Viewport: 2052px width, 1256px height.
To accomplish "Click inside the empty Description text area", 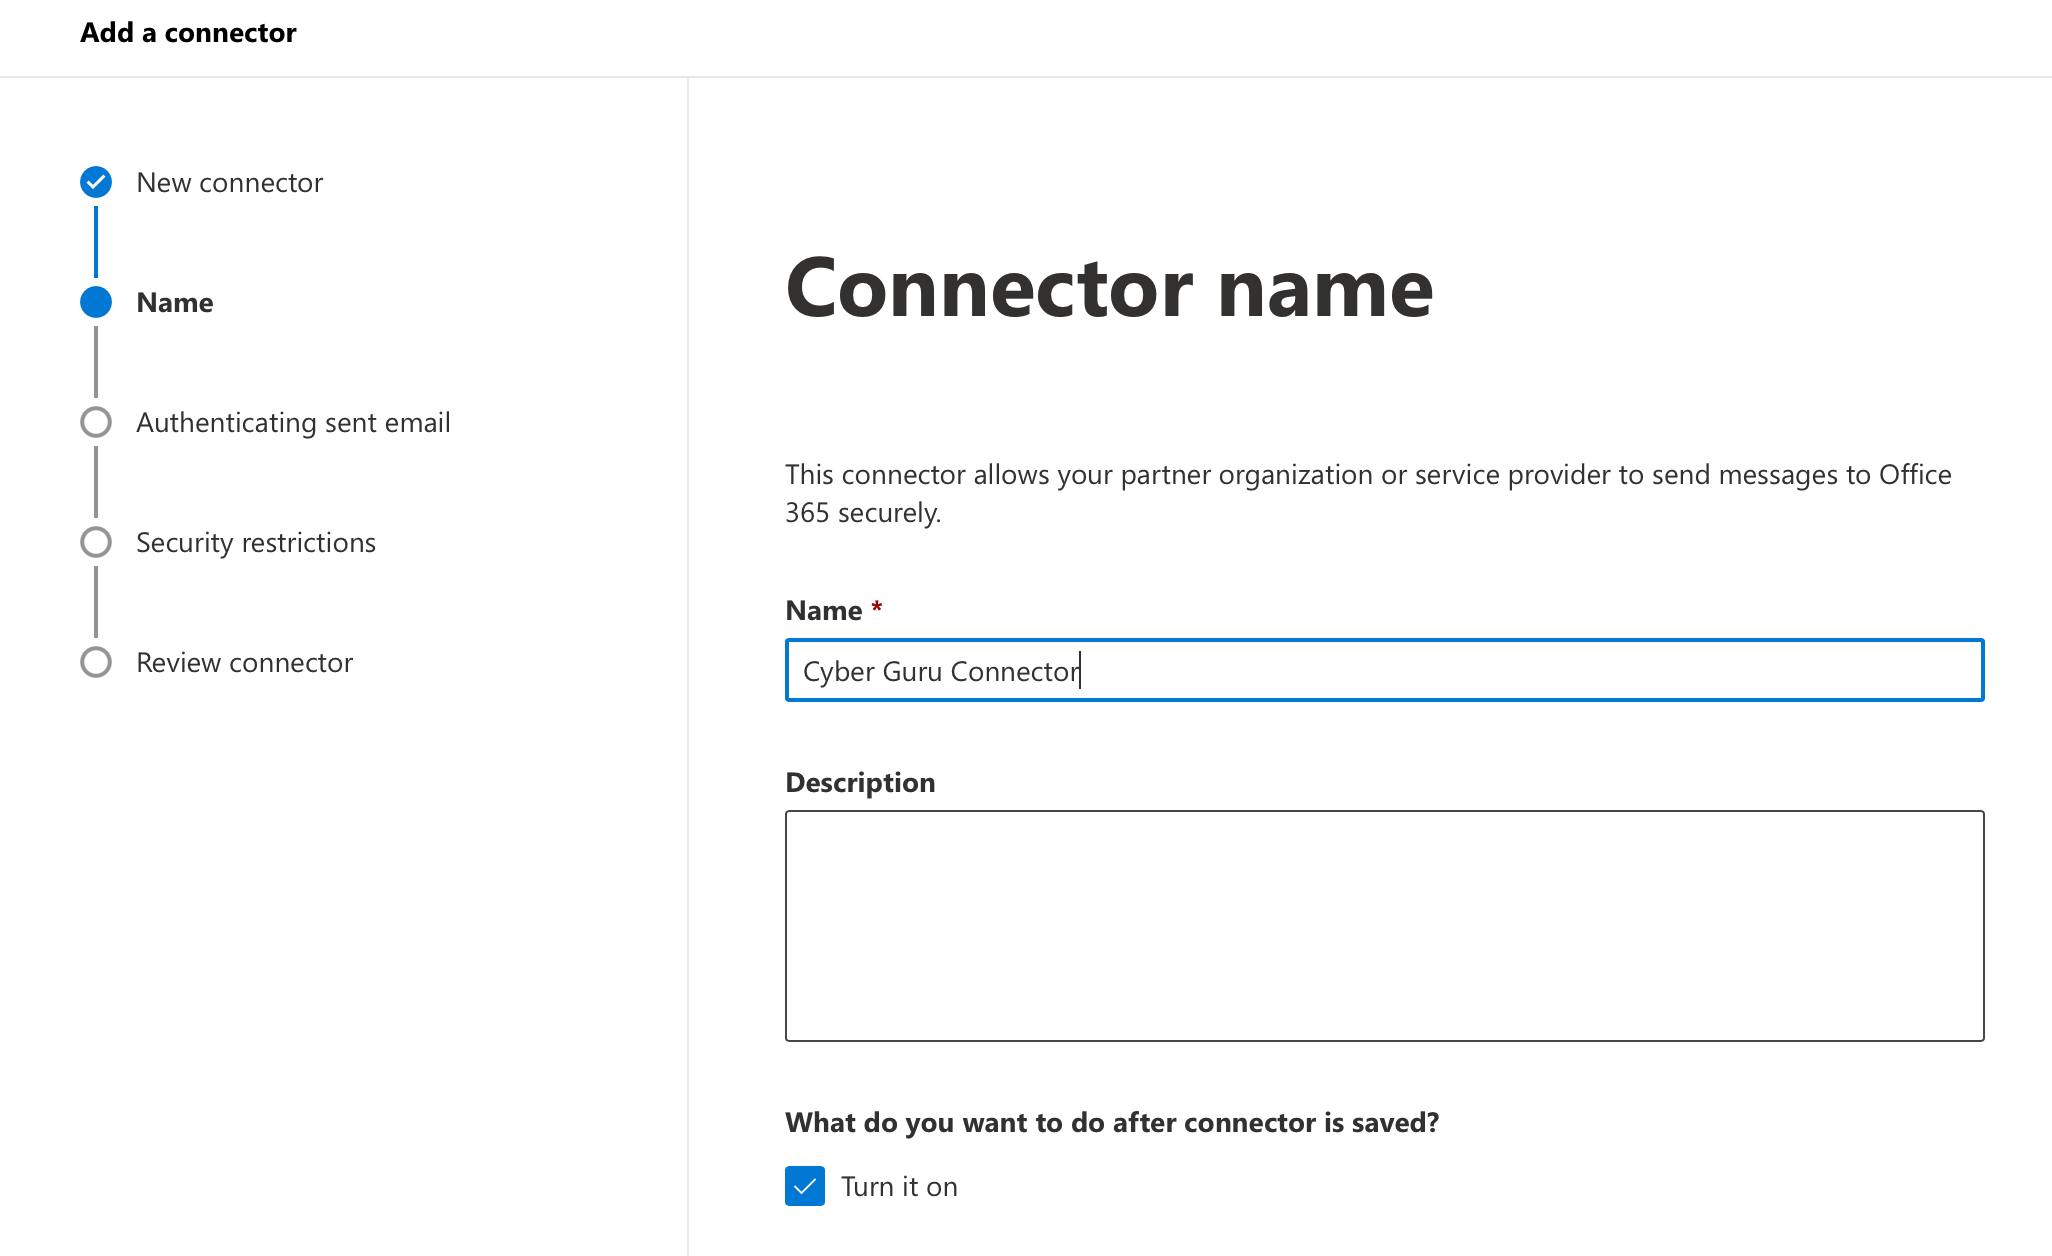I will pos(1384,926).
